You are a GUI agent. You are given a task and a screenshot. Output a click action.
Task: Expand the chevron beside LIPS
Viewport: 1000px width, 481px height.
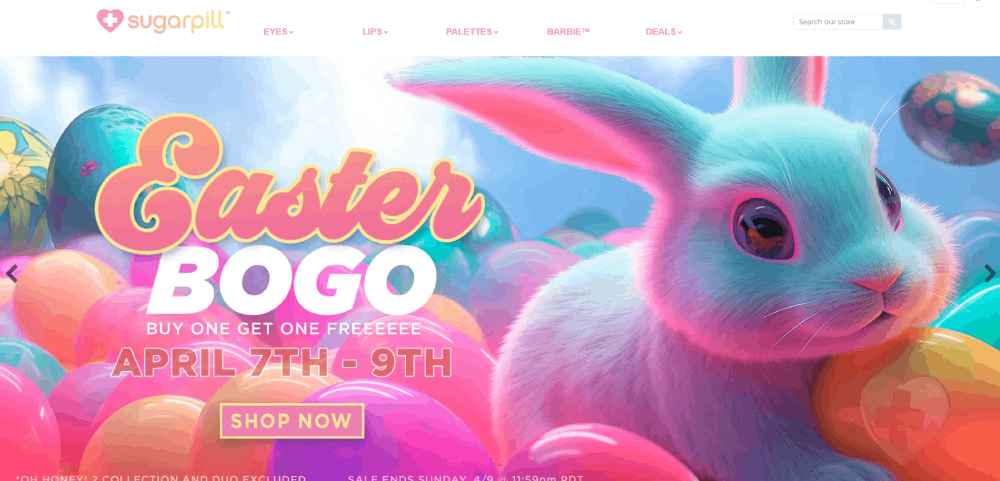tap(386, 33)
